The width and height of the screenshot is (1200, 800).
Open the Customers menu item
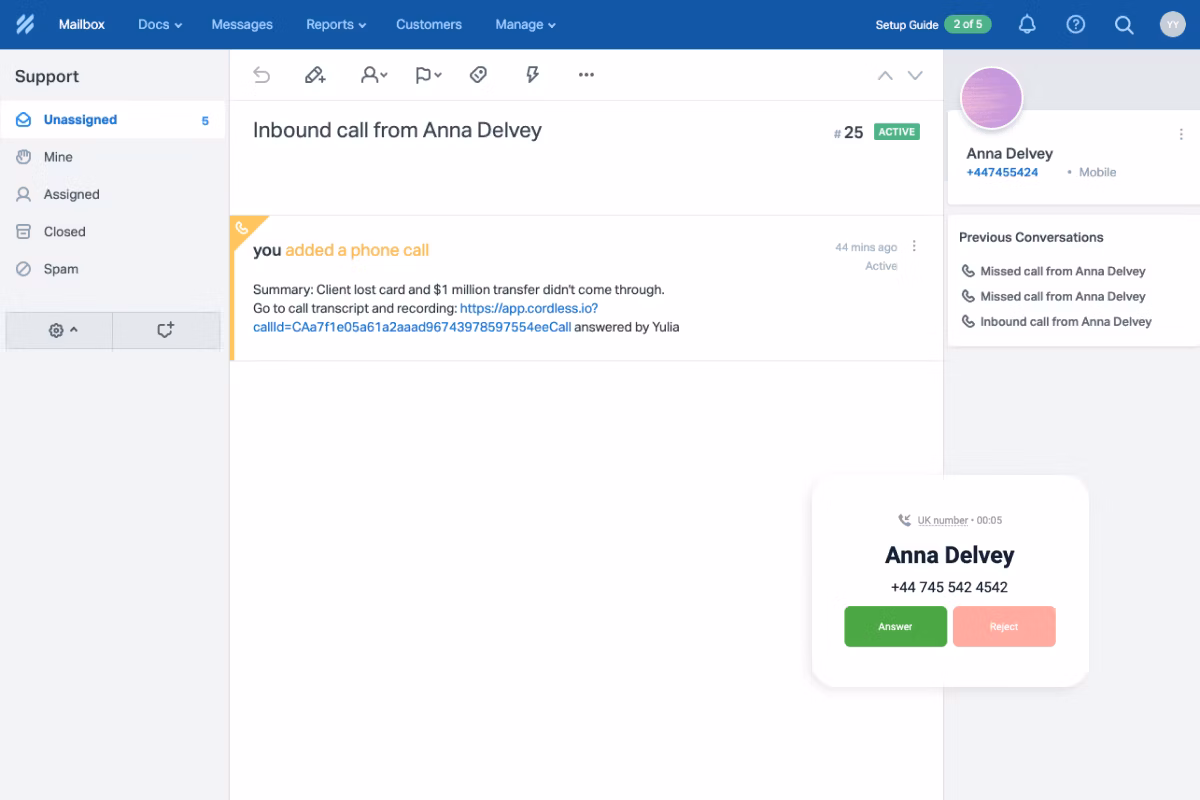click(429, 25)
